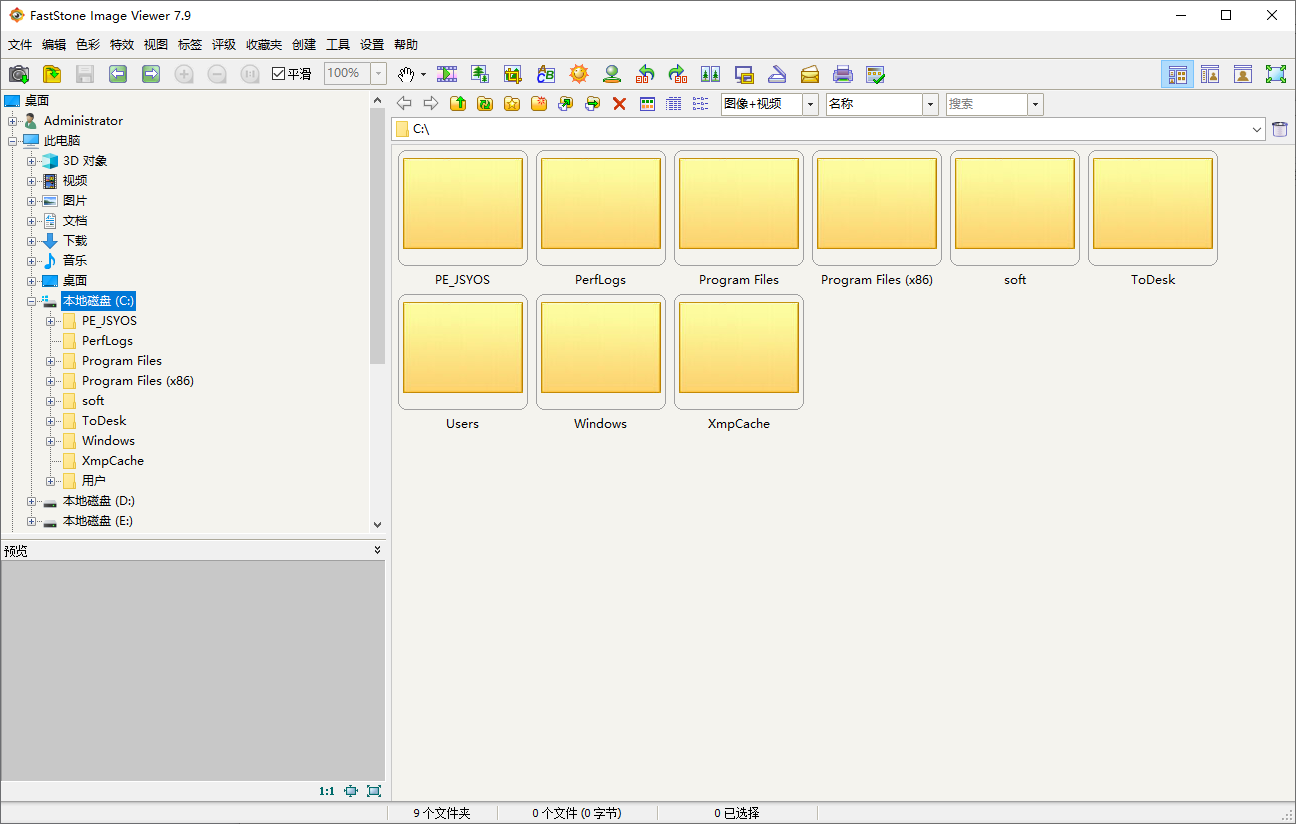This screenshot has height=824, width=1296.
Task: Switch to details list view icon
Action: click(x=674, y=103)
